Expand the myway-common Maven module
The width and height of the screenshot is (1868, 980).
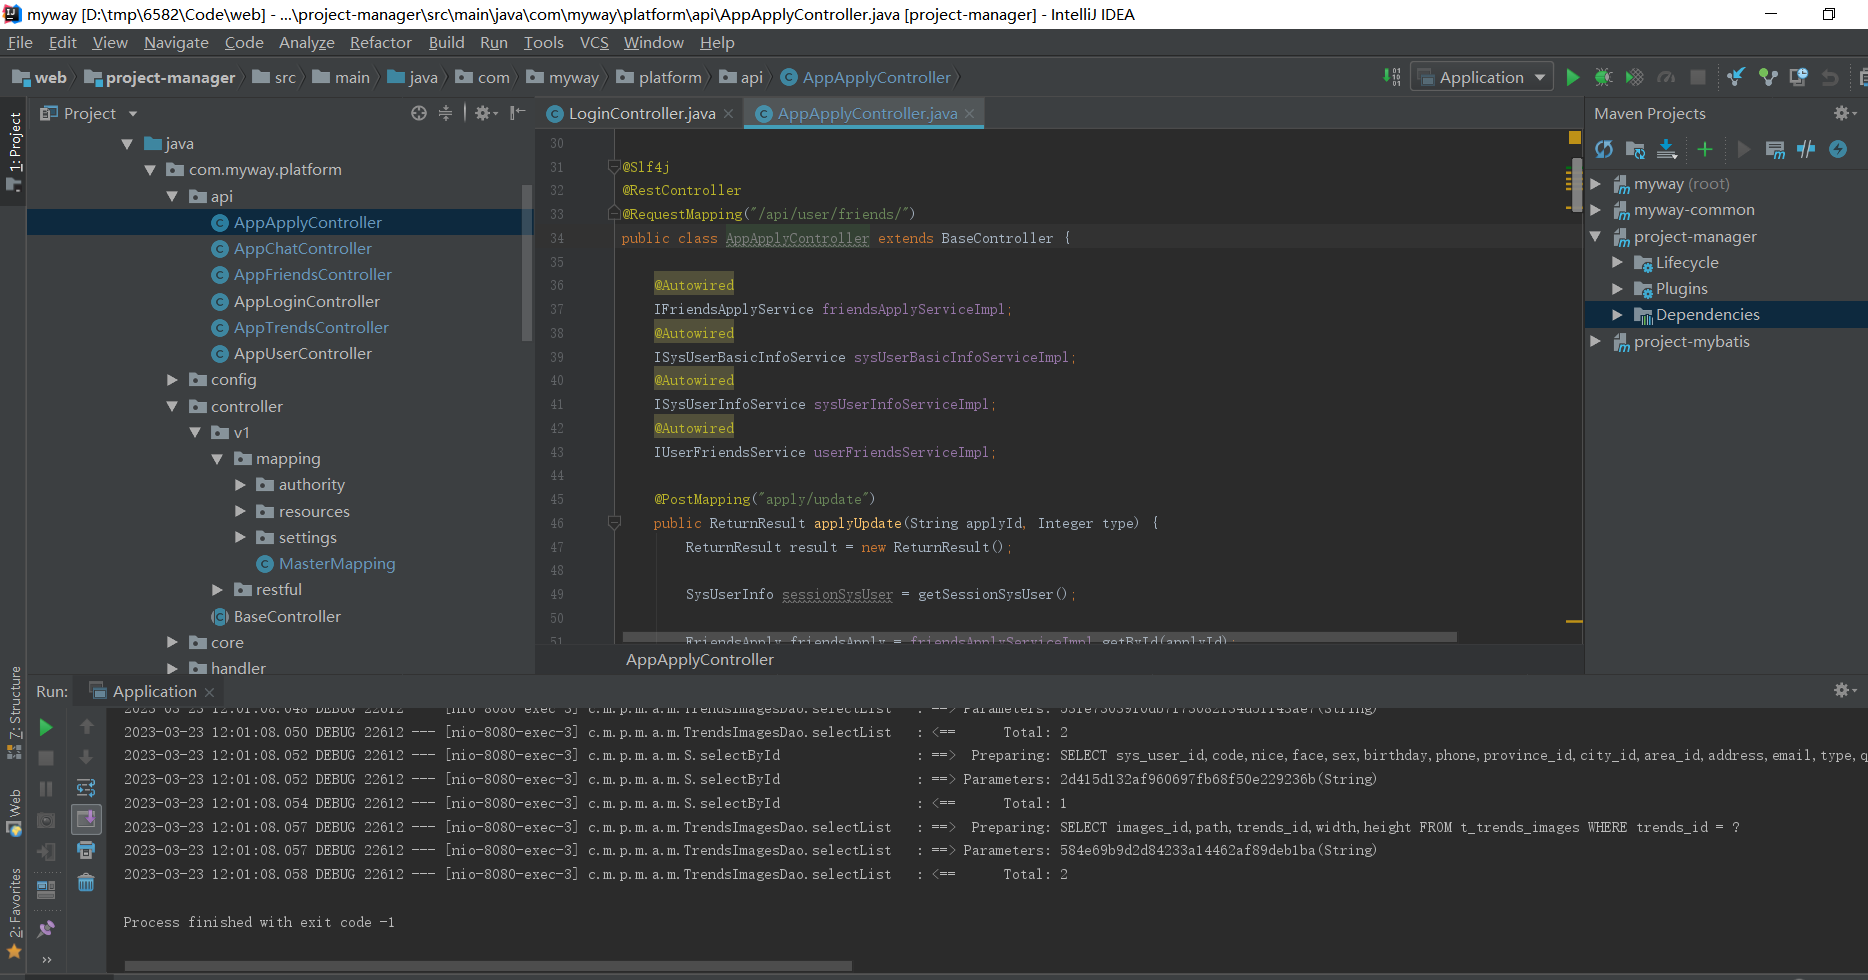click(x=1595, y=210)
